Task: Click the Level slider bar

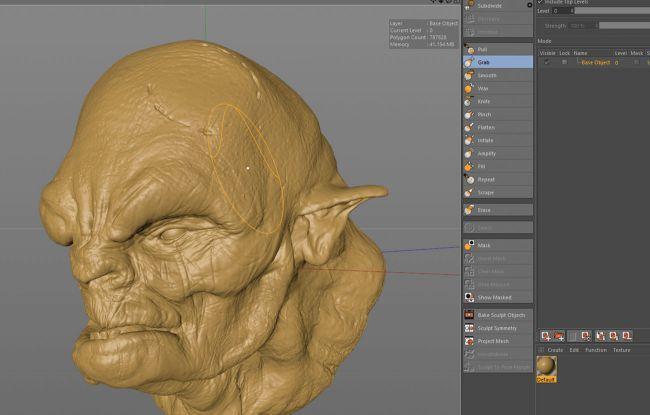Action: coord(612,11)
